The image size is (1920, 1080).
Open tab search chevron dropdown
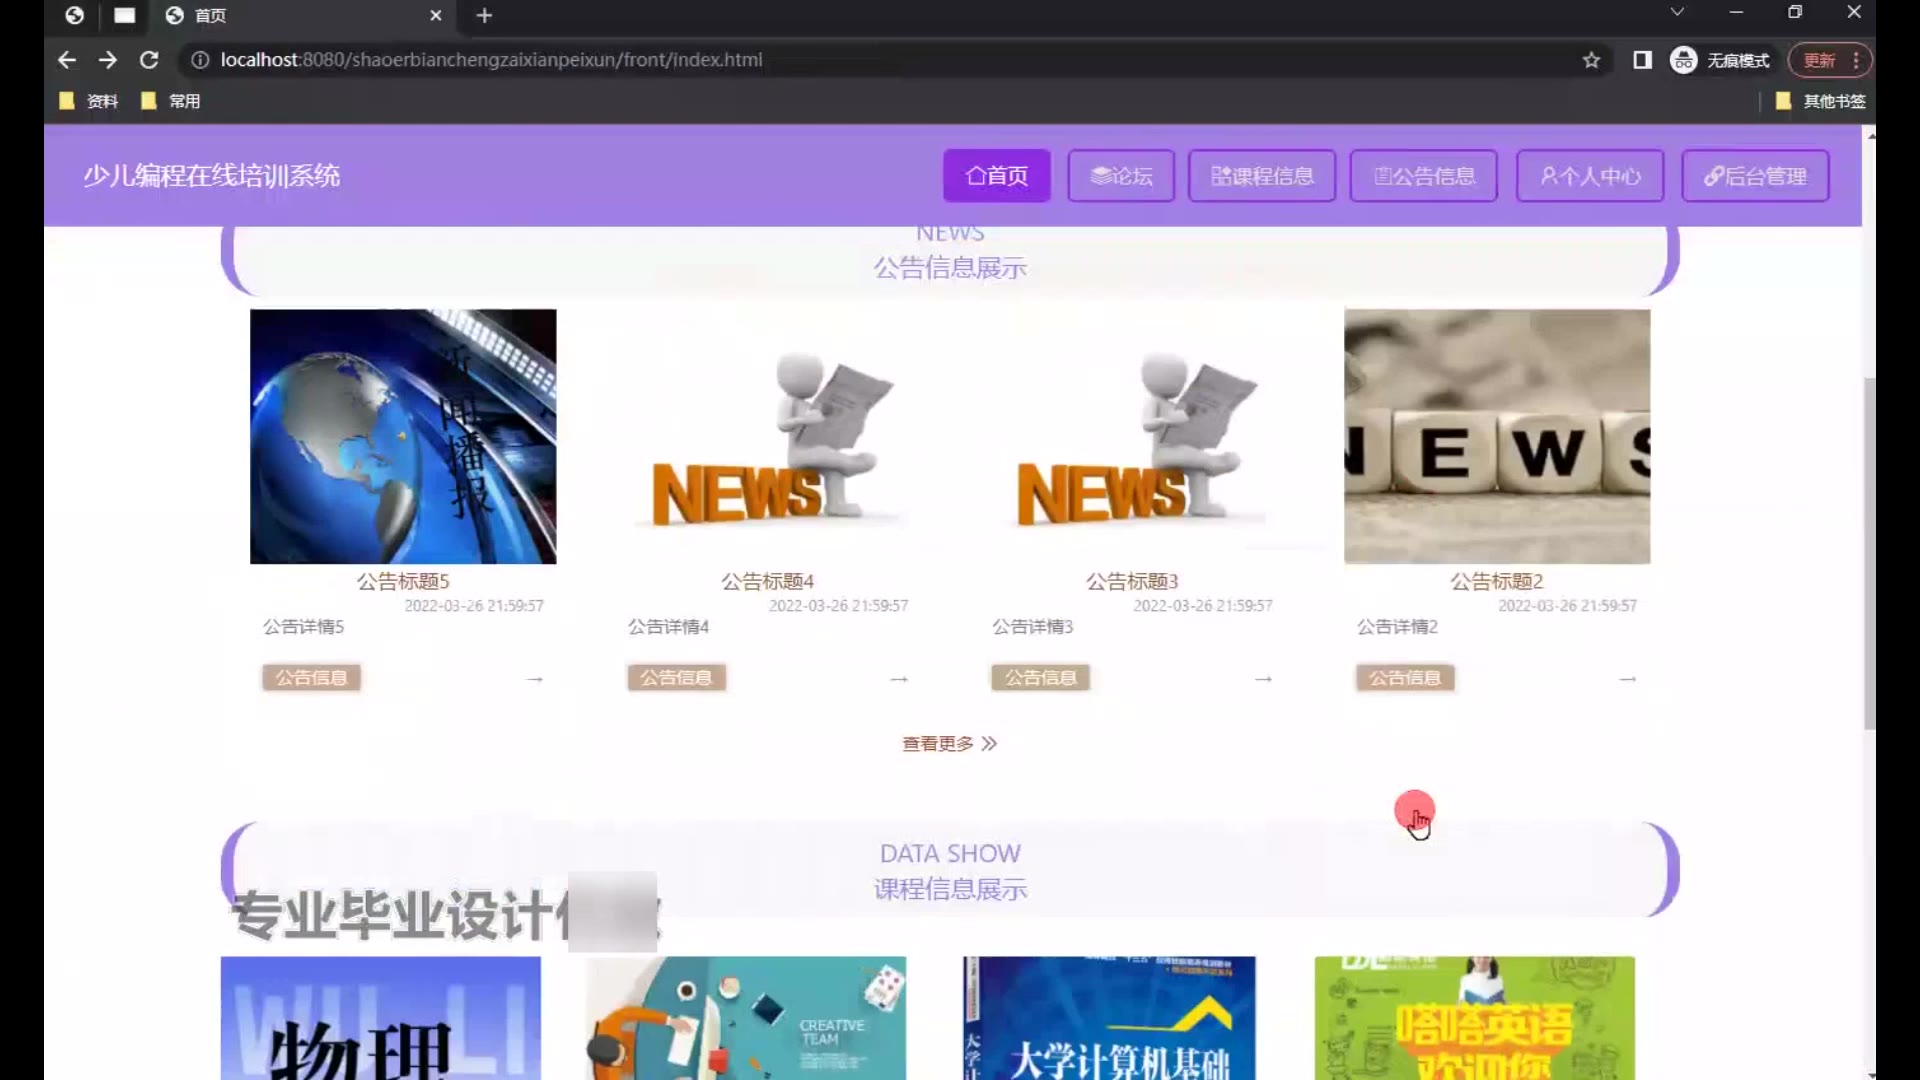1677,12
